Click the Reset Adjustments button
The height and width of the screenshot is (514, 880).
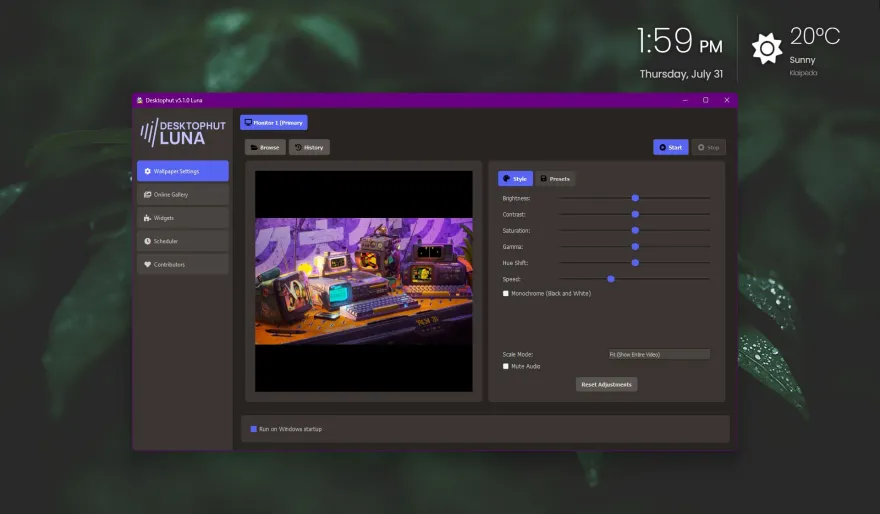pyautogui.click(x=606, y=384)
